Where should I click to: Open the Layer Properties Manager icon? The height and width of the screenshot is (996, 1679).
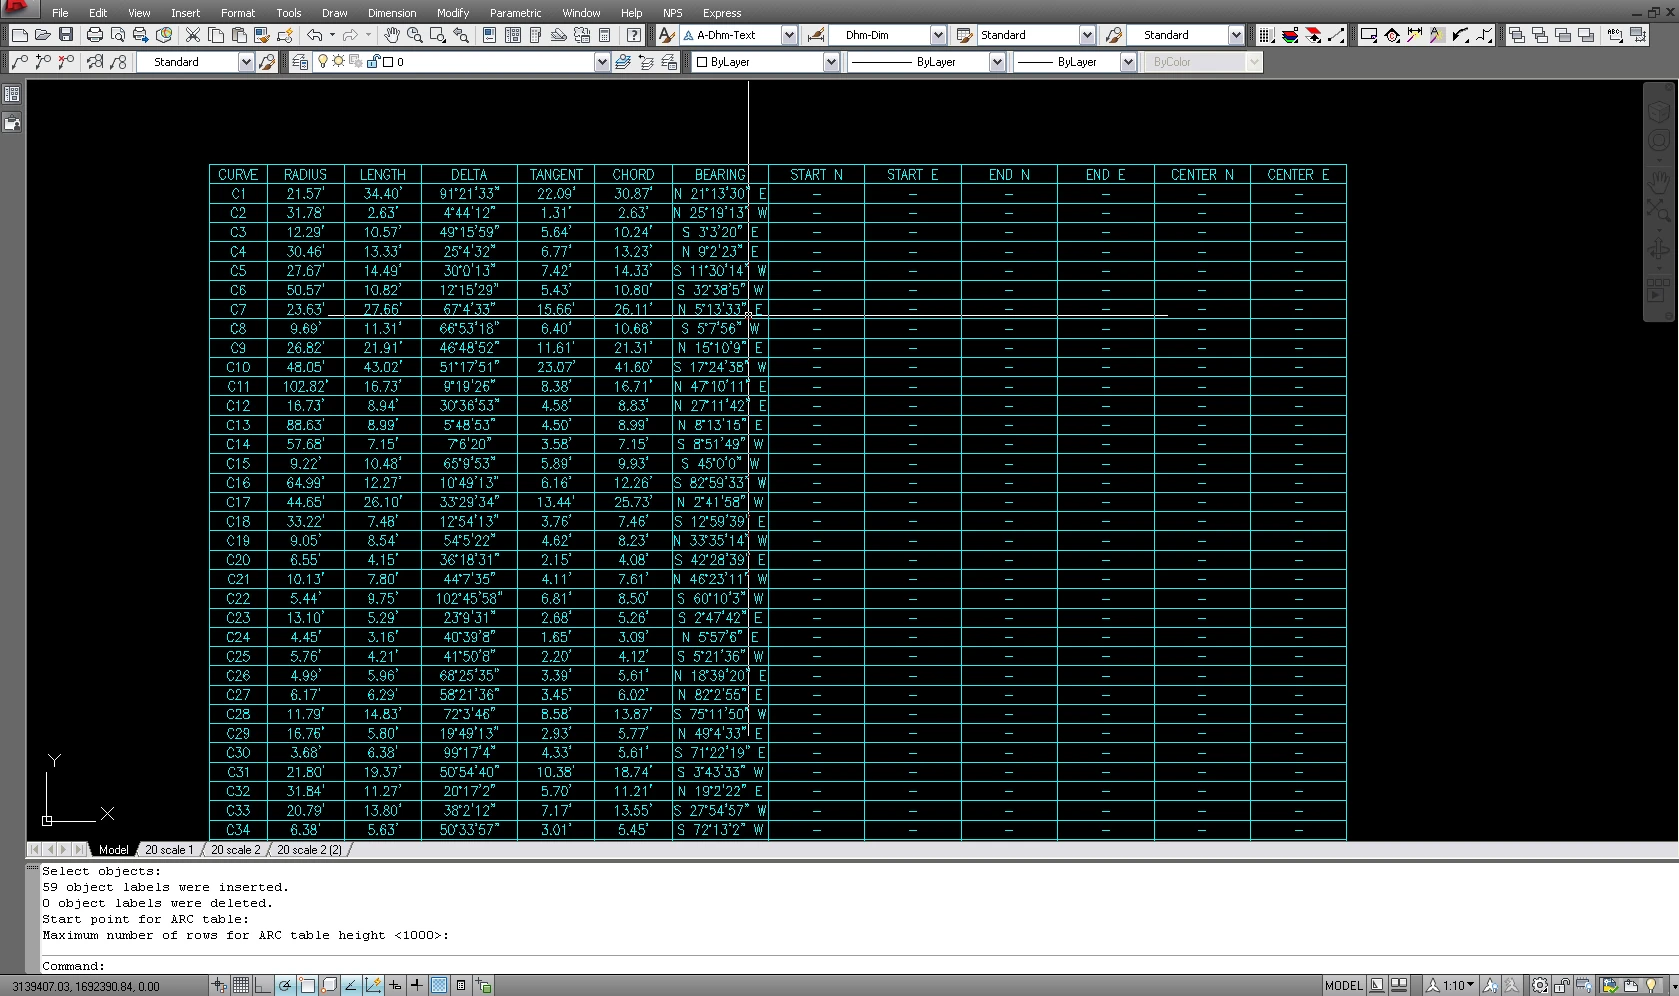coord(299,62)
